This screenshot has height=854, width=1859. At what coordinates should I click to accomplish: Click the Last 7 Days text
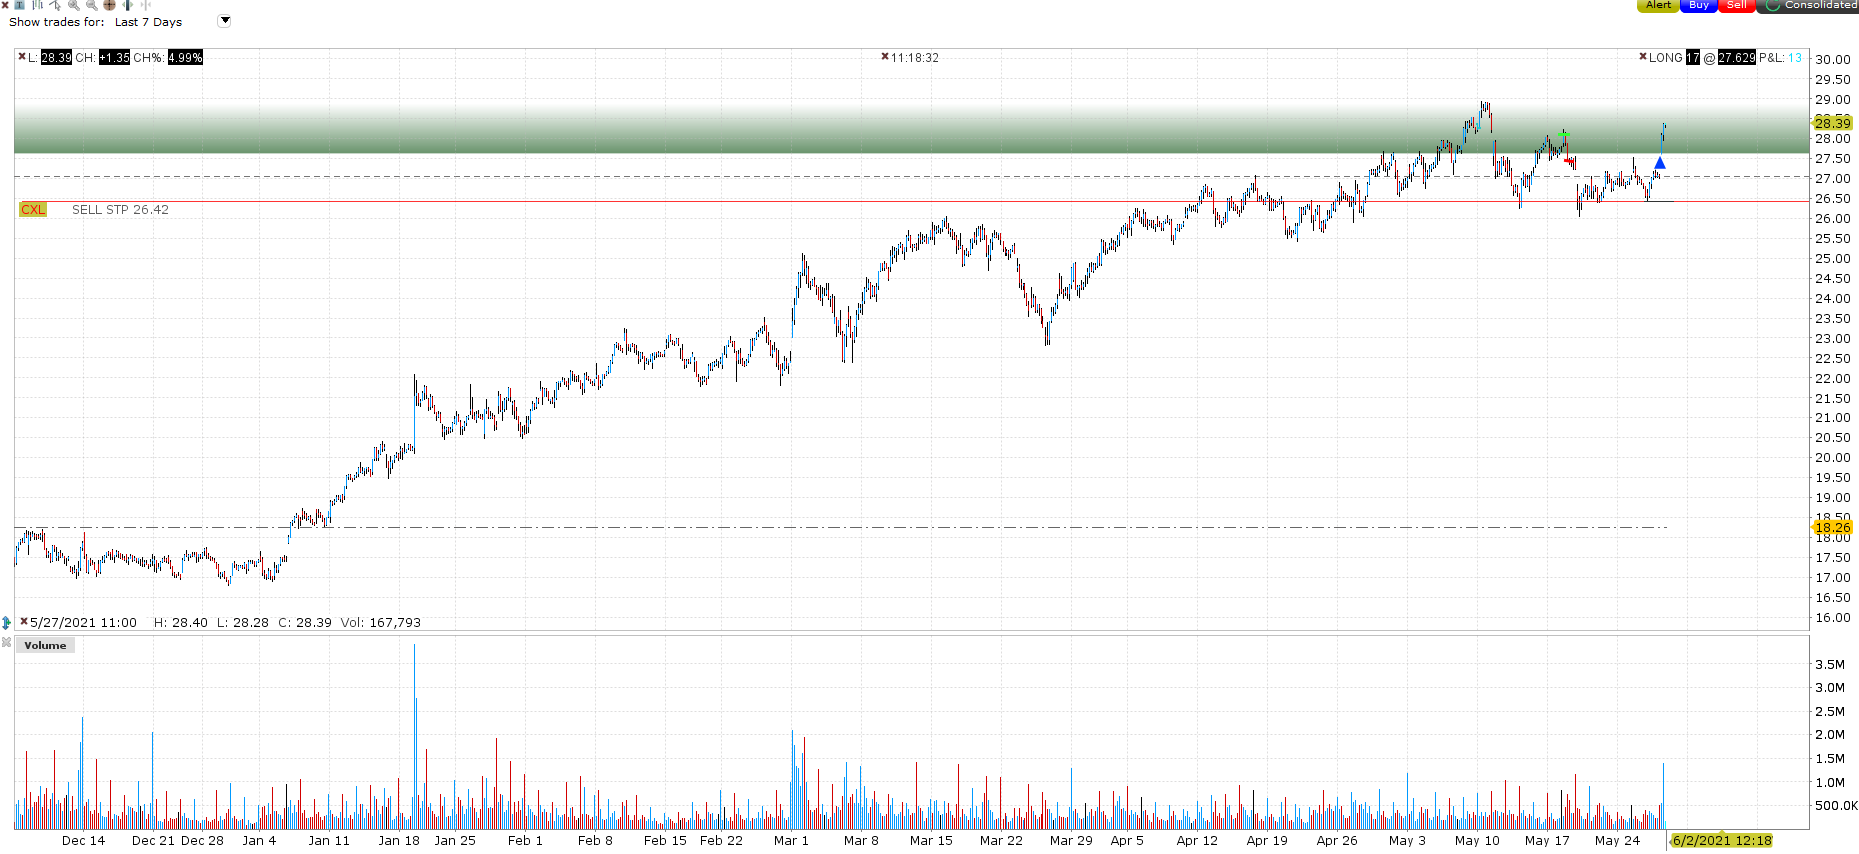tap(148, 22)
